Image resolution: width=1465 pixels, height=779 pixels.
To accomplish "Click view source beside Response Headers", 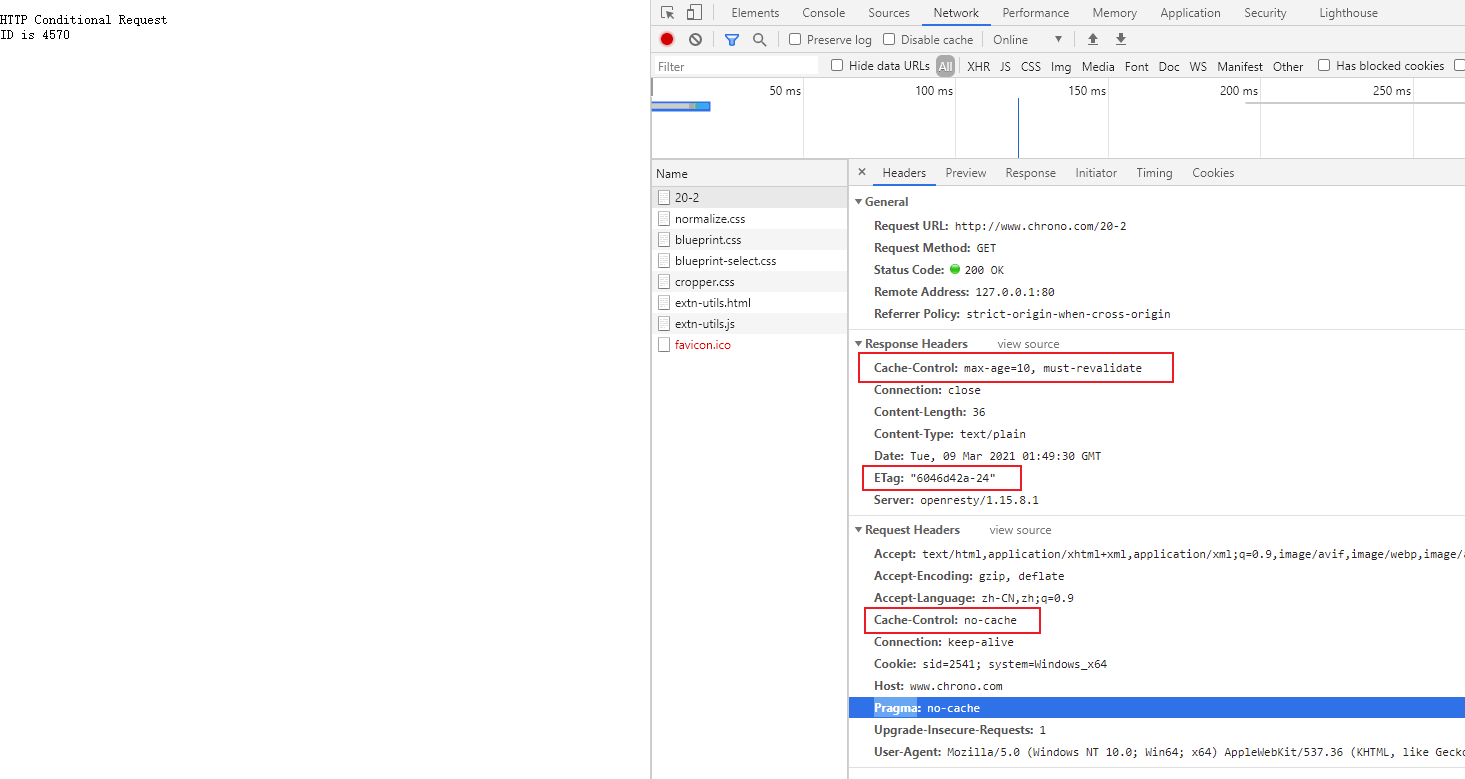I will [1028, 344].
